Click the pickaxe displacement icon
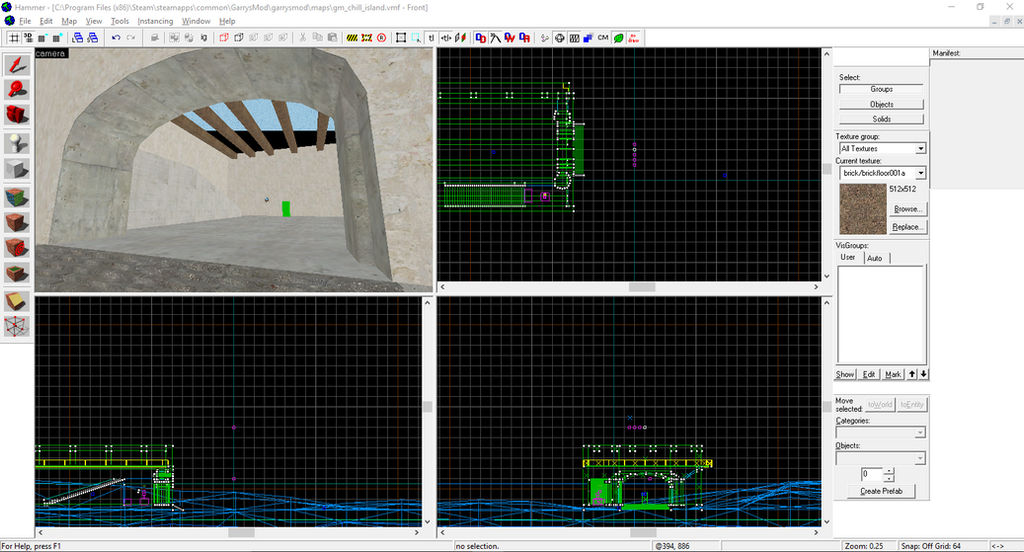Viewport: 1024px width, 552px height. tap(495, 38)
